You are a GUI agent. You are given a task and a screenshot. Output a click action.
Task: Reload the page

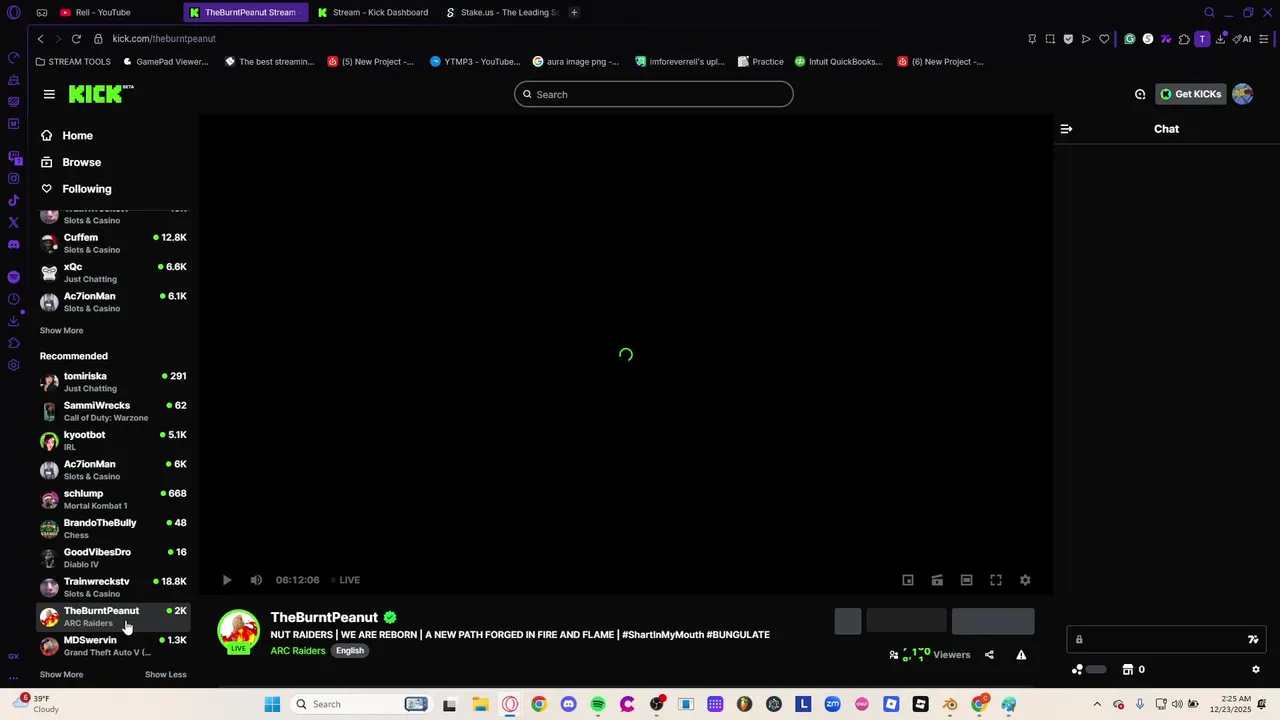click(x=76, y=39)
